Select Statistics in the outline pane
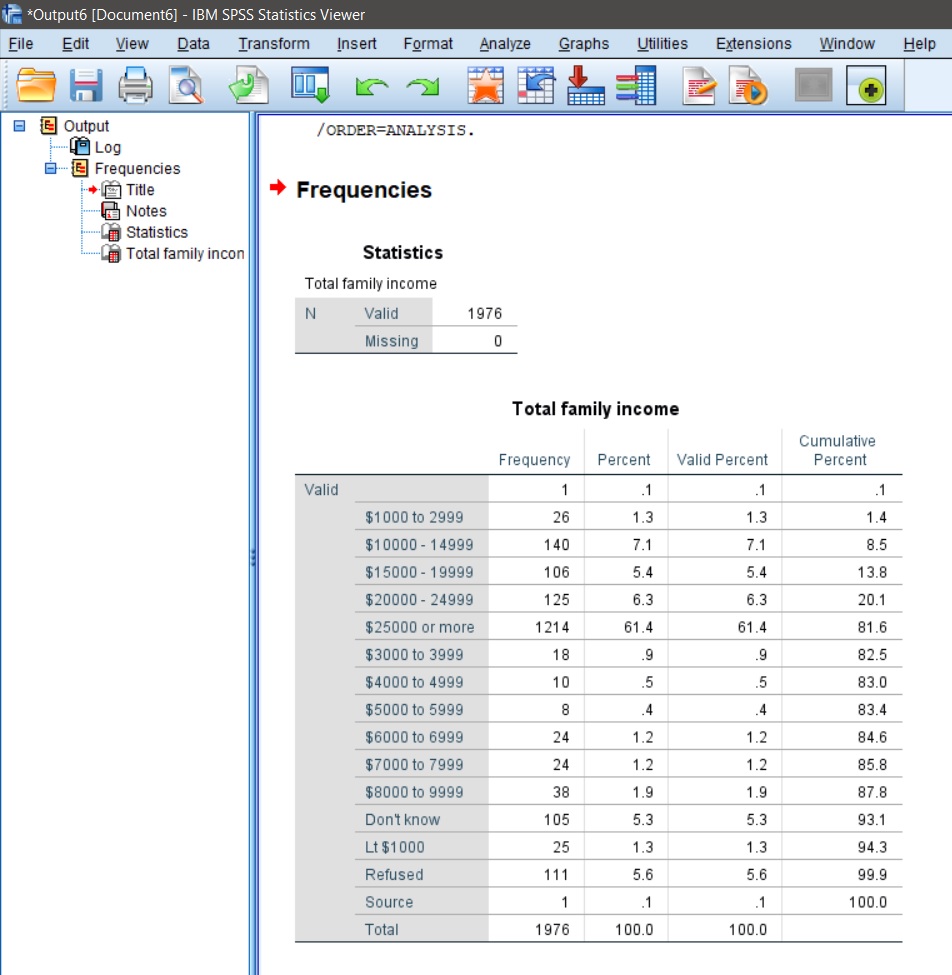 coord(156,232)
